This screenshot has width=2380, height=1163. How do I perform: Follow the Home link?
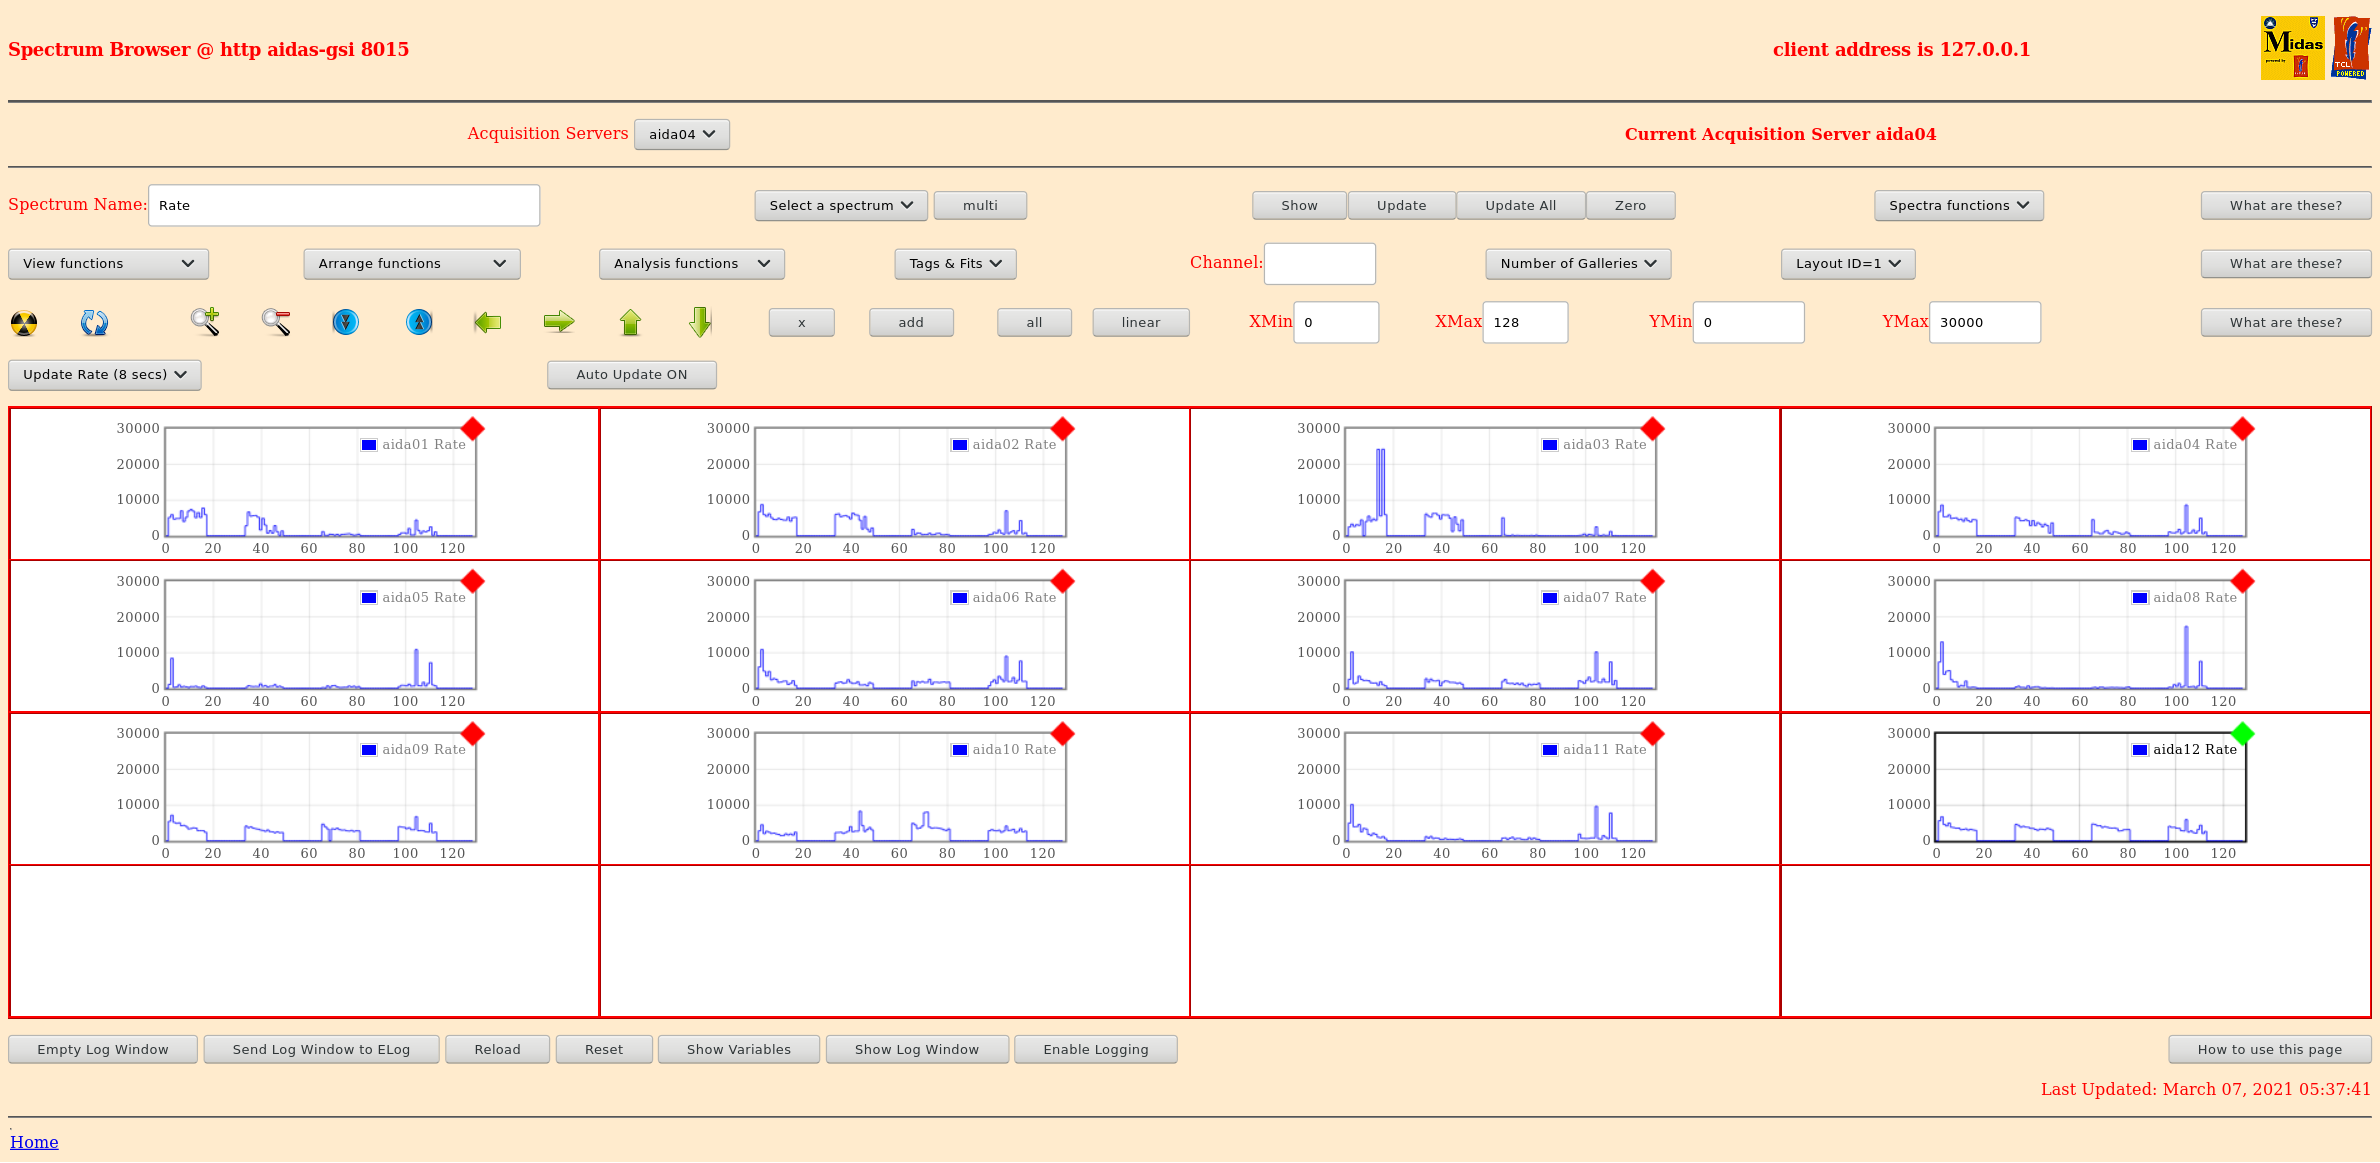point(34,1142)
